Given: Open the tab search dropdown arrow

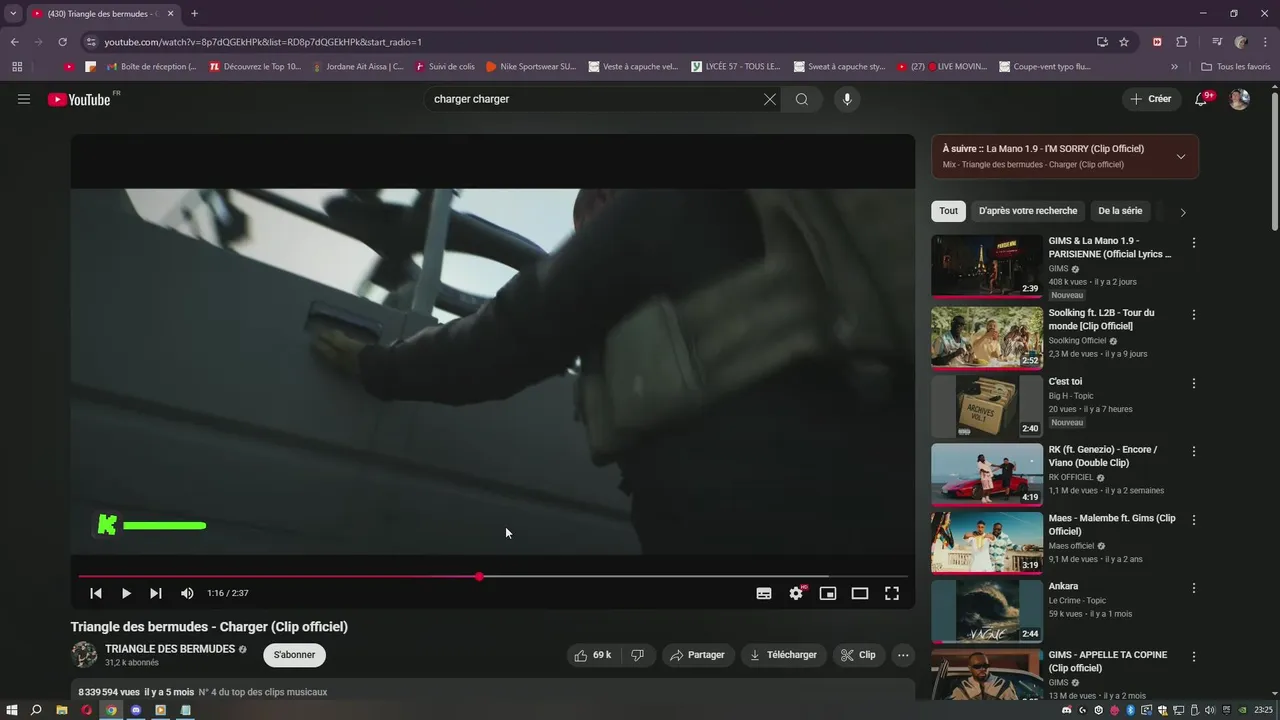Looking at the screenshot, I should [13, 14].
